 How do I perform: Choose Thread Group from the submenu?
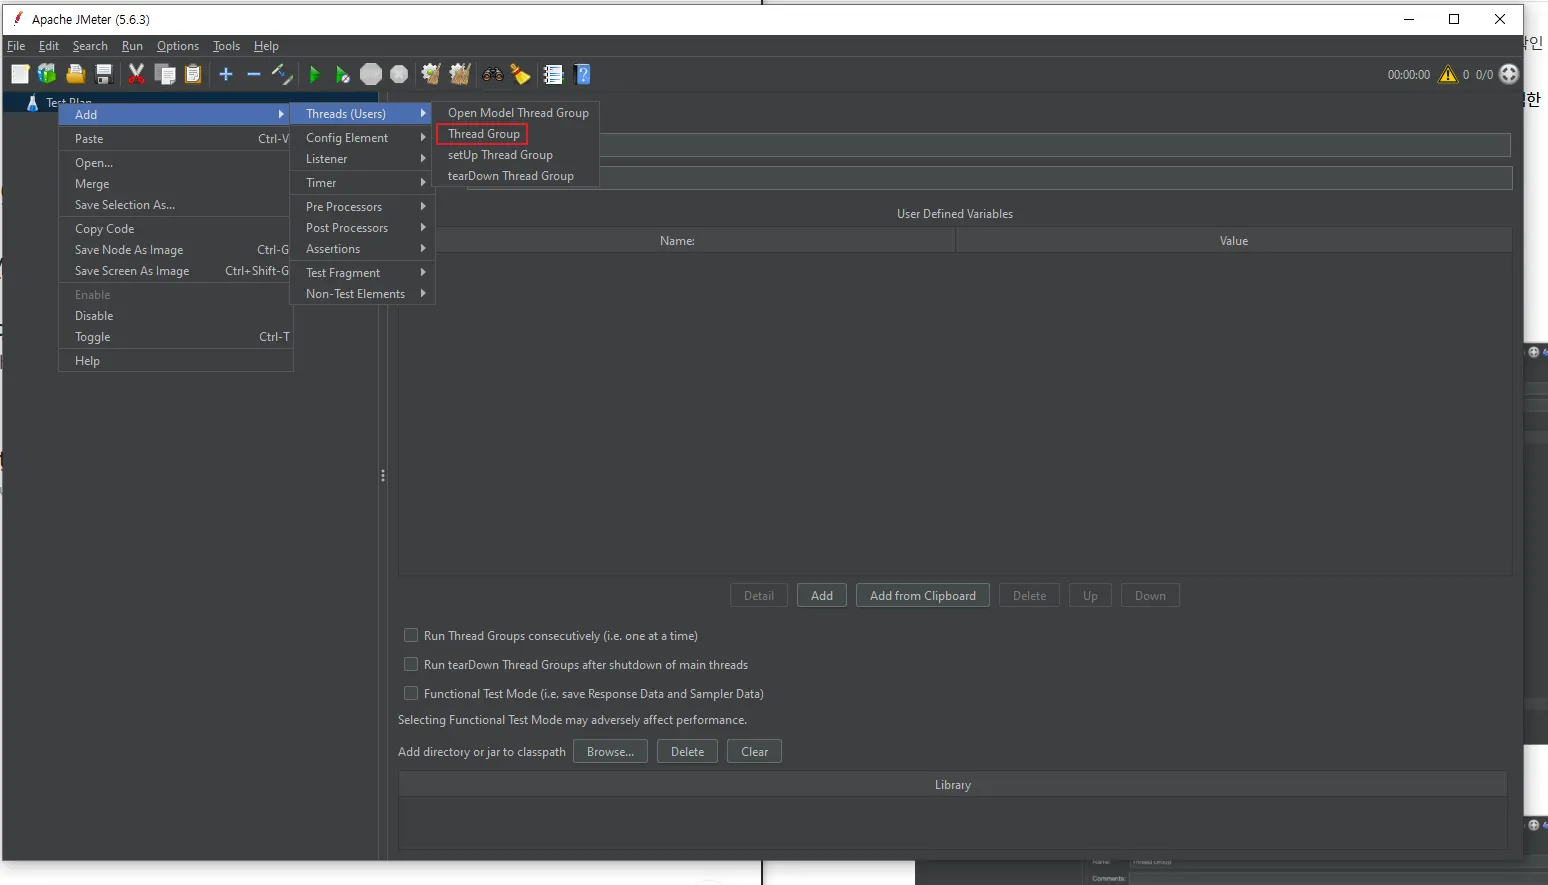[484, 134]
